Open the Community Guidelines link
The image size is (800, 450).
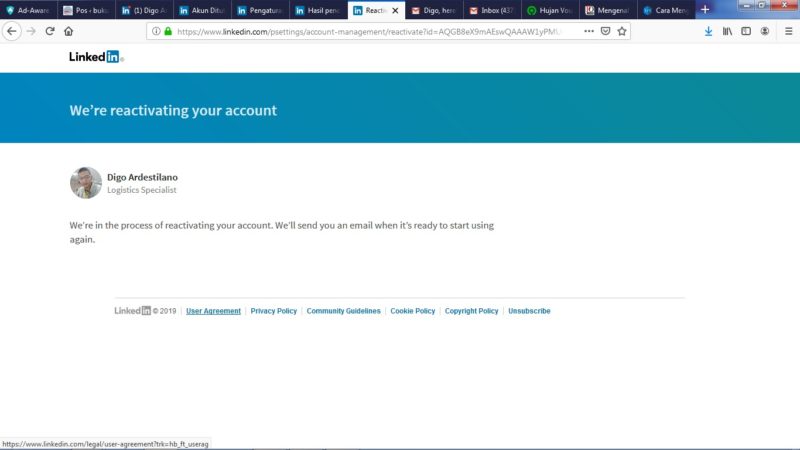pos(343,311)
